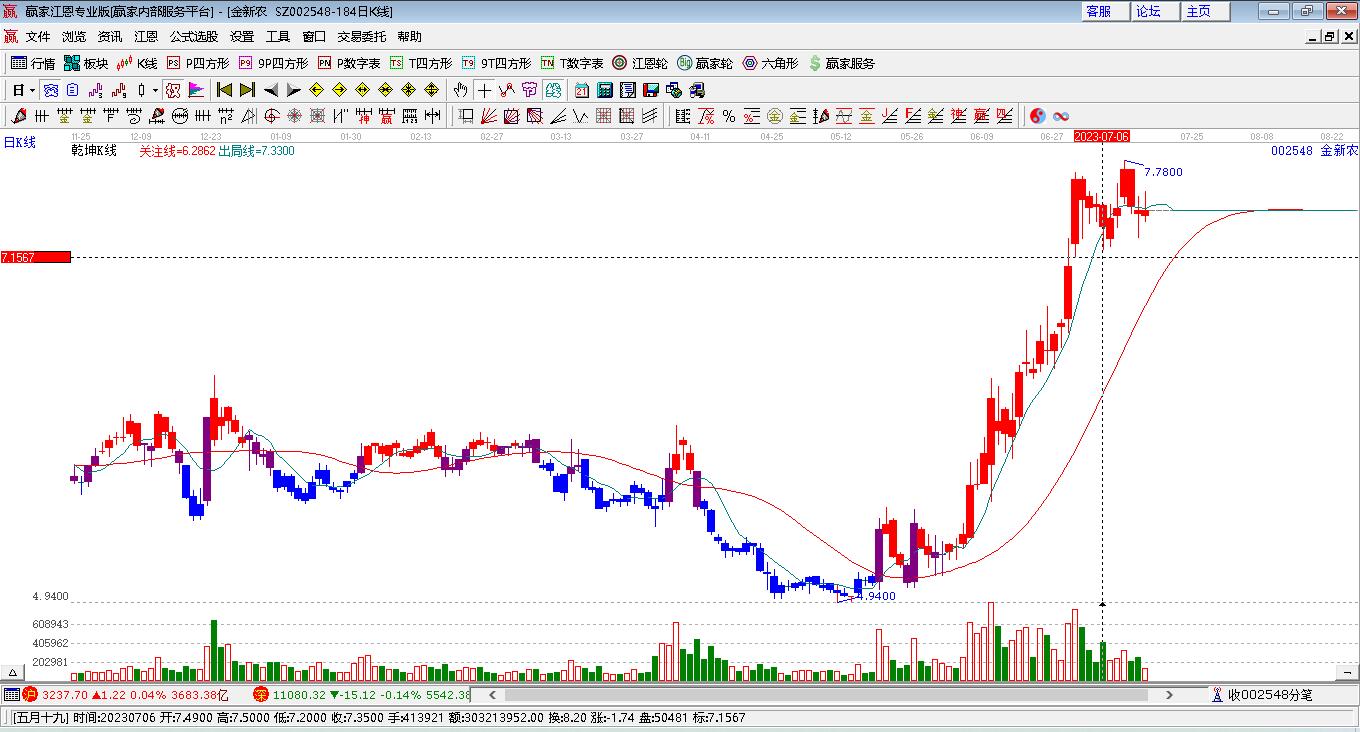Viewport: 1360px width, 732px height.
Task: Open the 设置 menu
Action: [242, 37]
